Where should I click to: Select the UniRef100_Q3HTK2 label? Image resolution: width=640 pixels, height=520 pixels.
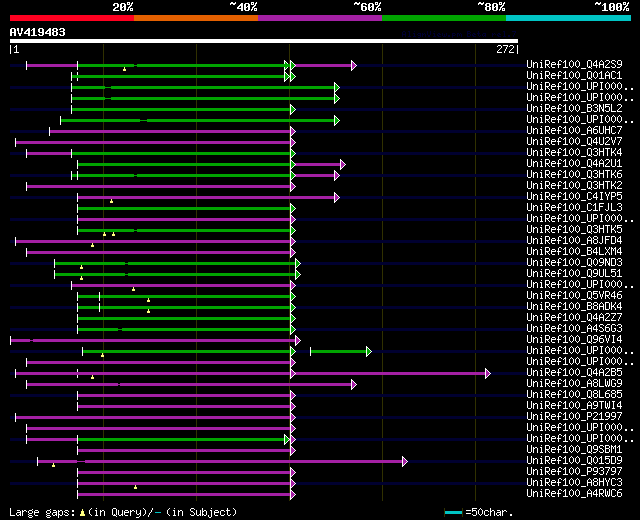(574, 186)
